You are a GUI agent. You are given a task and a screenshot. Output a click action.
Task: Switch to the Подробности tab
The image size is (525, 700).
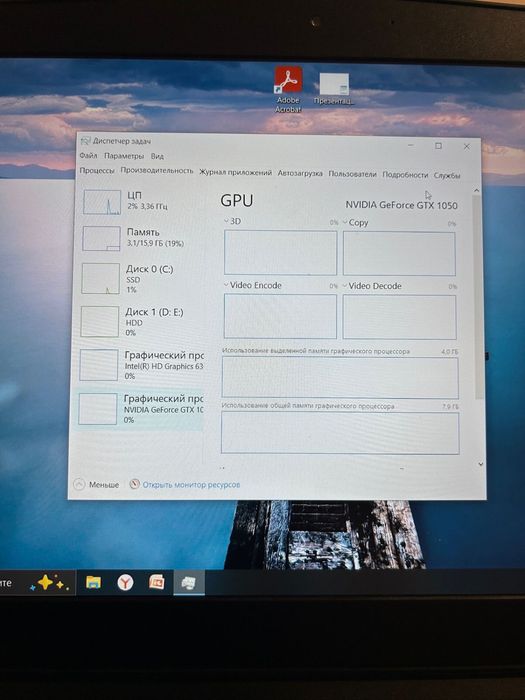pos(405,175)
